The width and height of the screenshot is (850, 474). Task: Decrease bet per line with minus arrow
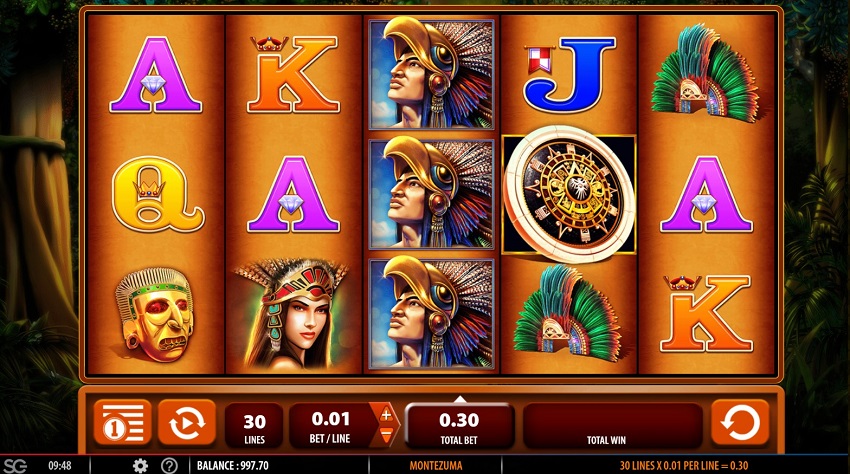click(386, 434)
